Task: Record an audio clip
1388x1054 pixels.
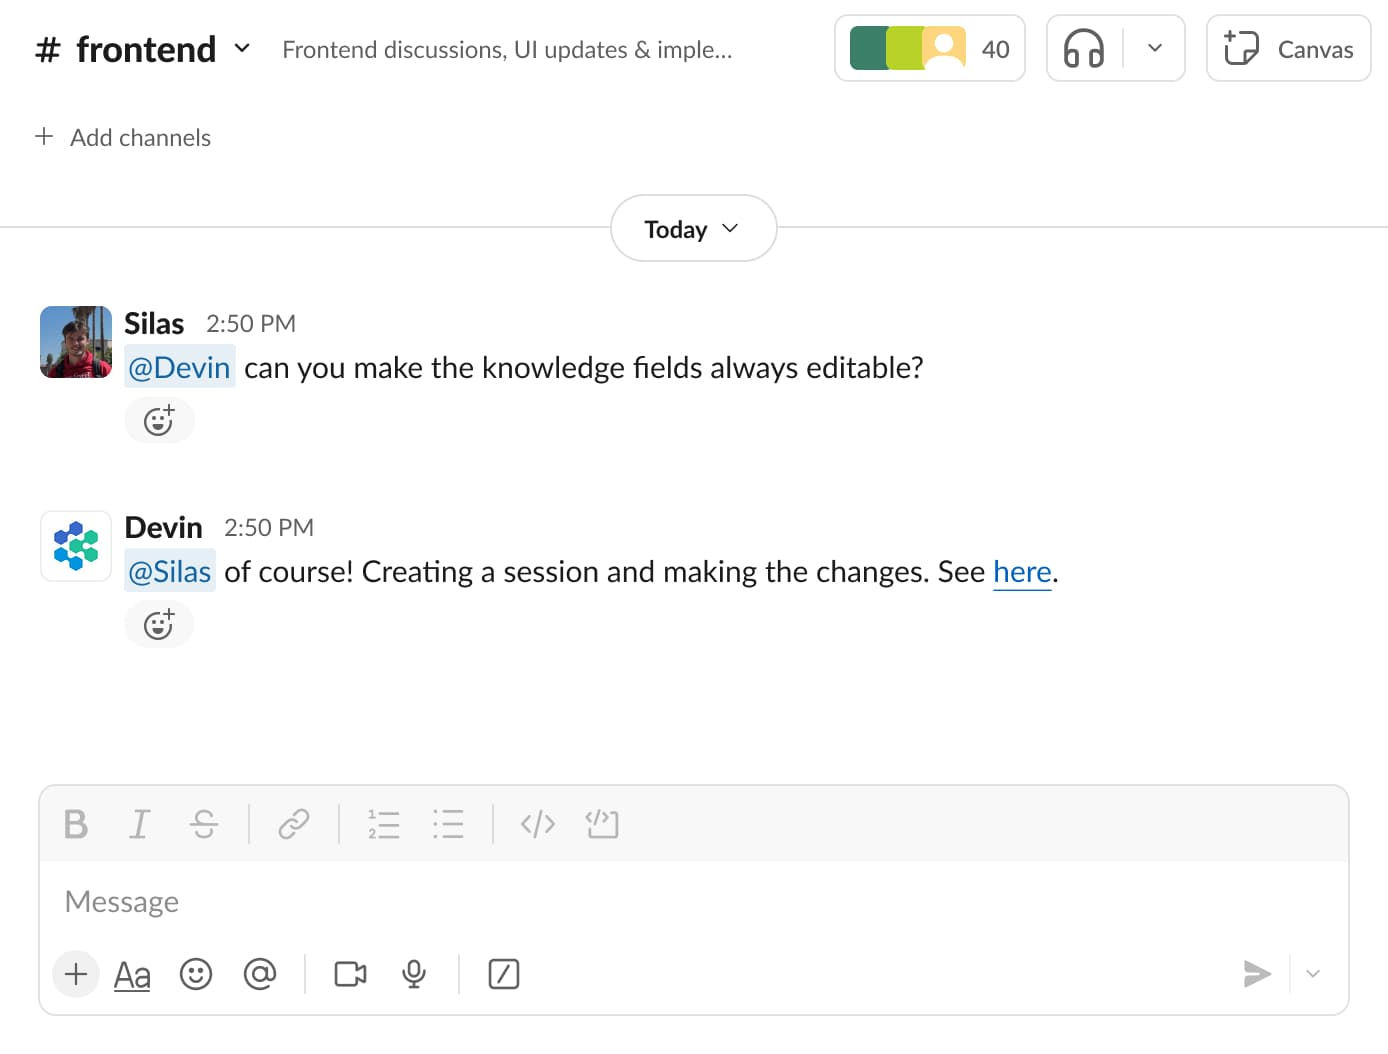Action: (413, 973)
